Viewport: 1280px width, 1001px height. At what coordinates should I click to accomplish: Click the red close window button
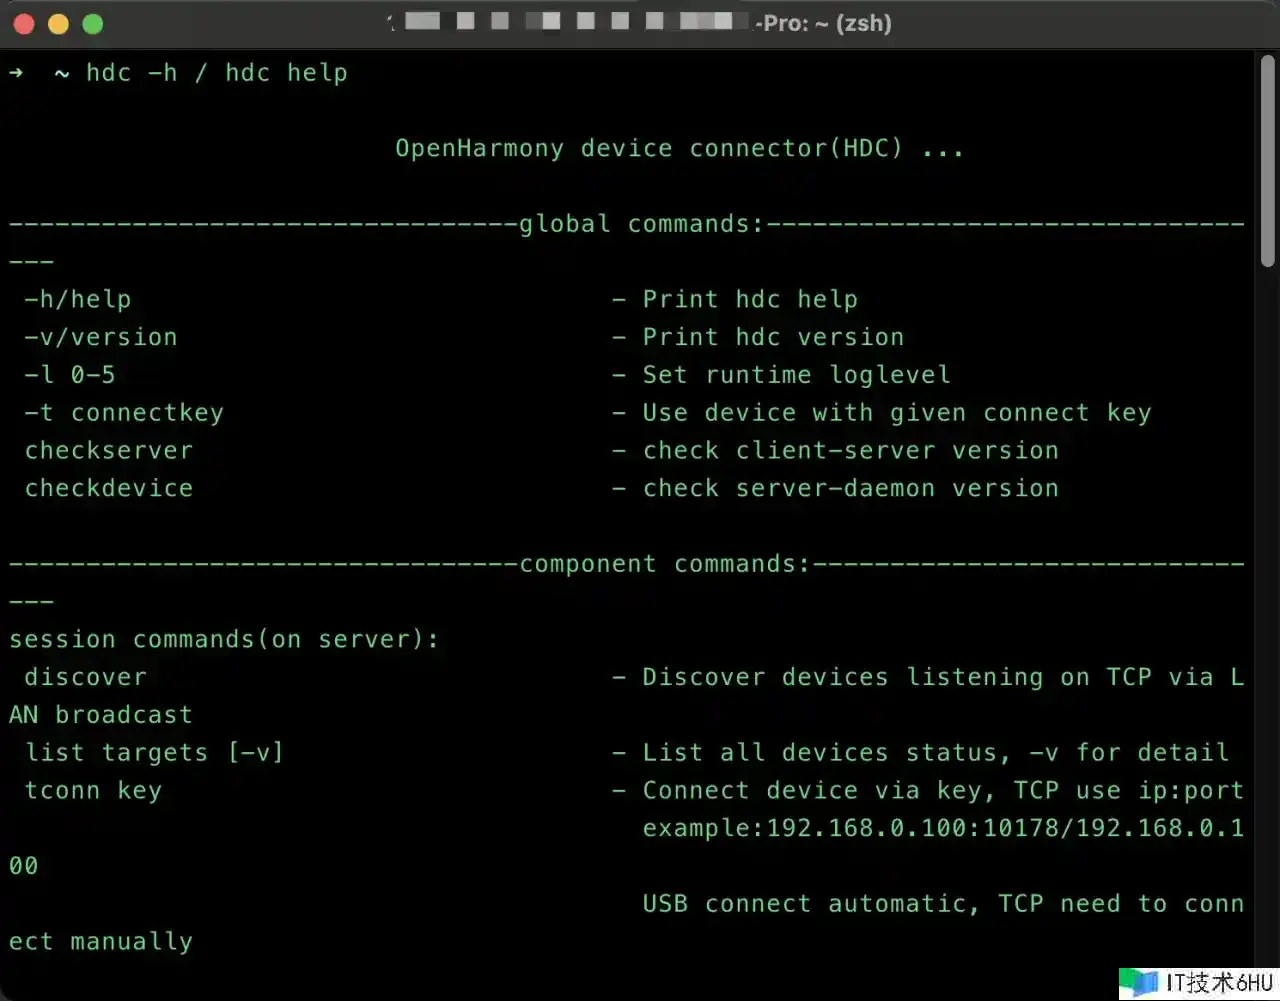click(25, 24)
